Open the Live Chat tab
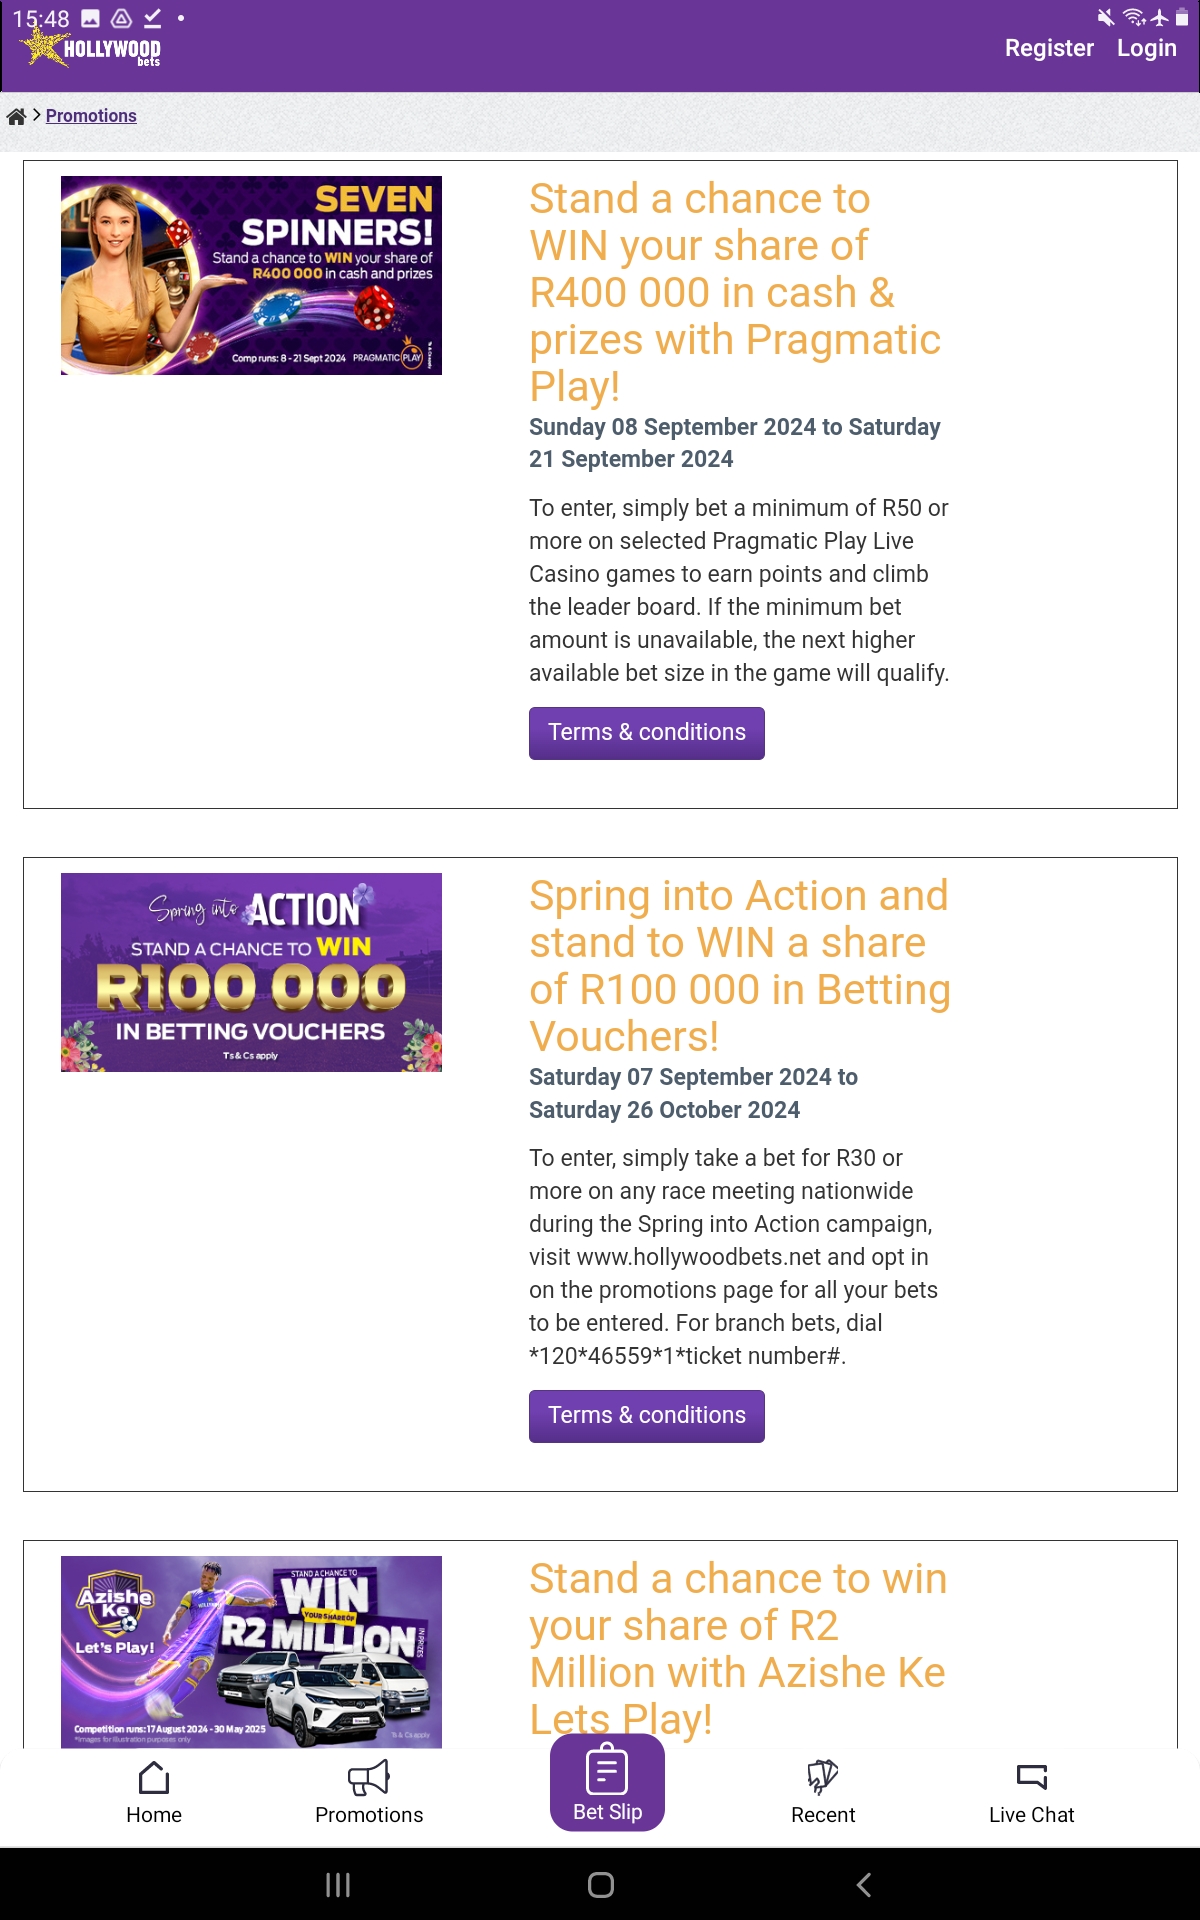The image size is (1200, 1920). (x=1032, y=1790)
